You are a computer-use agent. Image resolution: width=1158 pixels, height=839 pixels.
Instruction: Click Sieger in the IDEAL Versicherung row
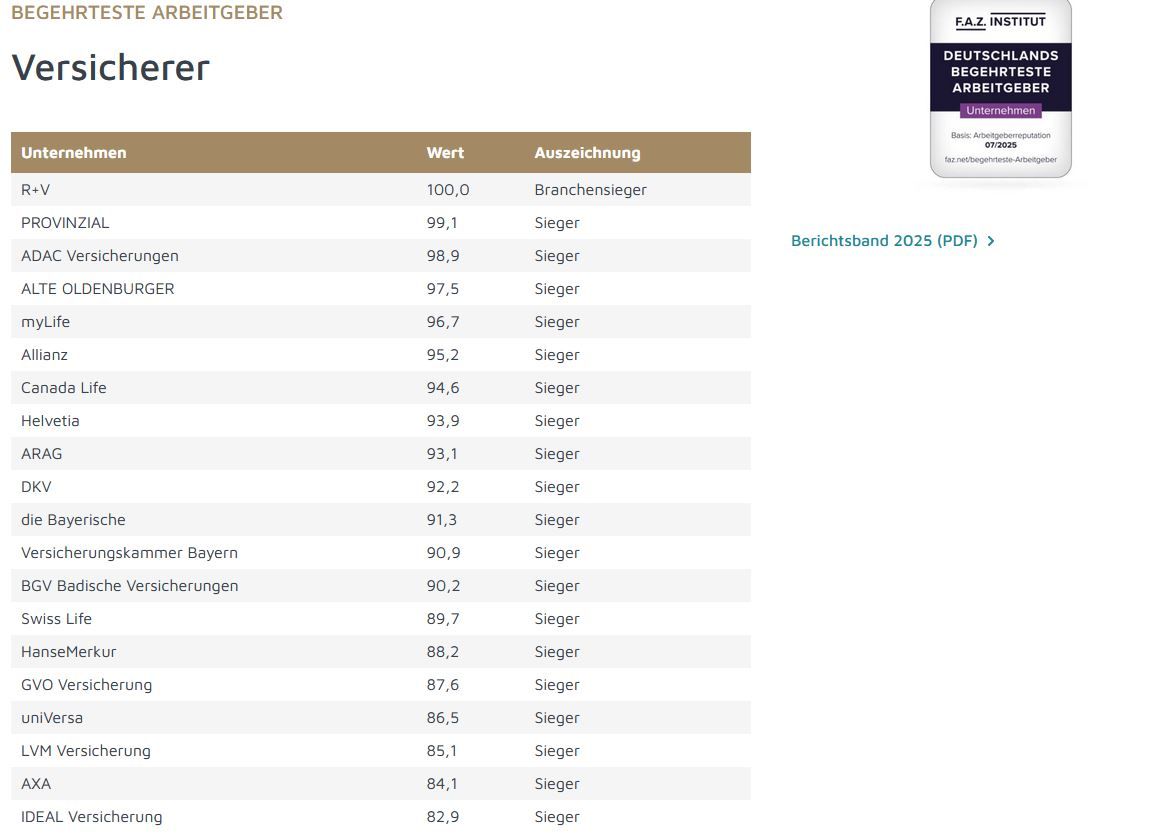557,817
